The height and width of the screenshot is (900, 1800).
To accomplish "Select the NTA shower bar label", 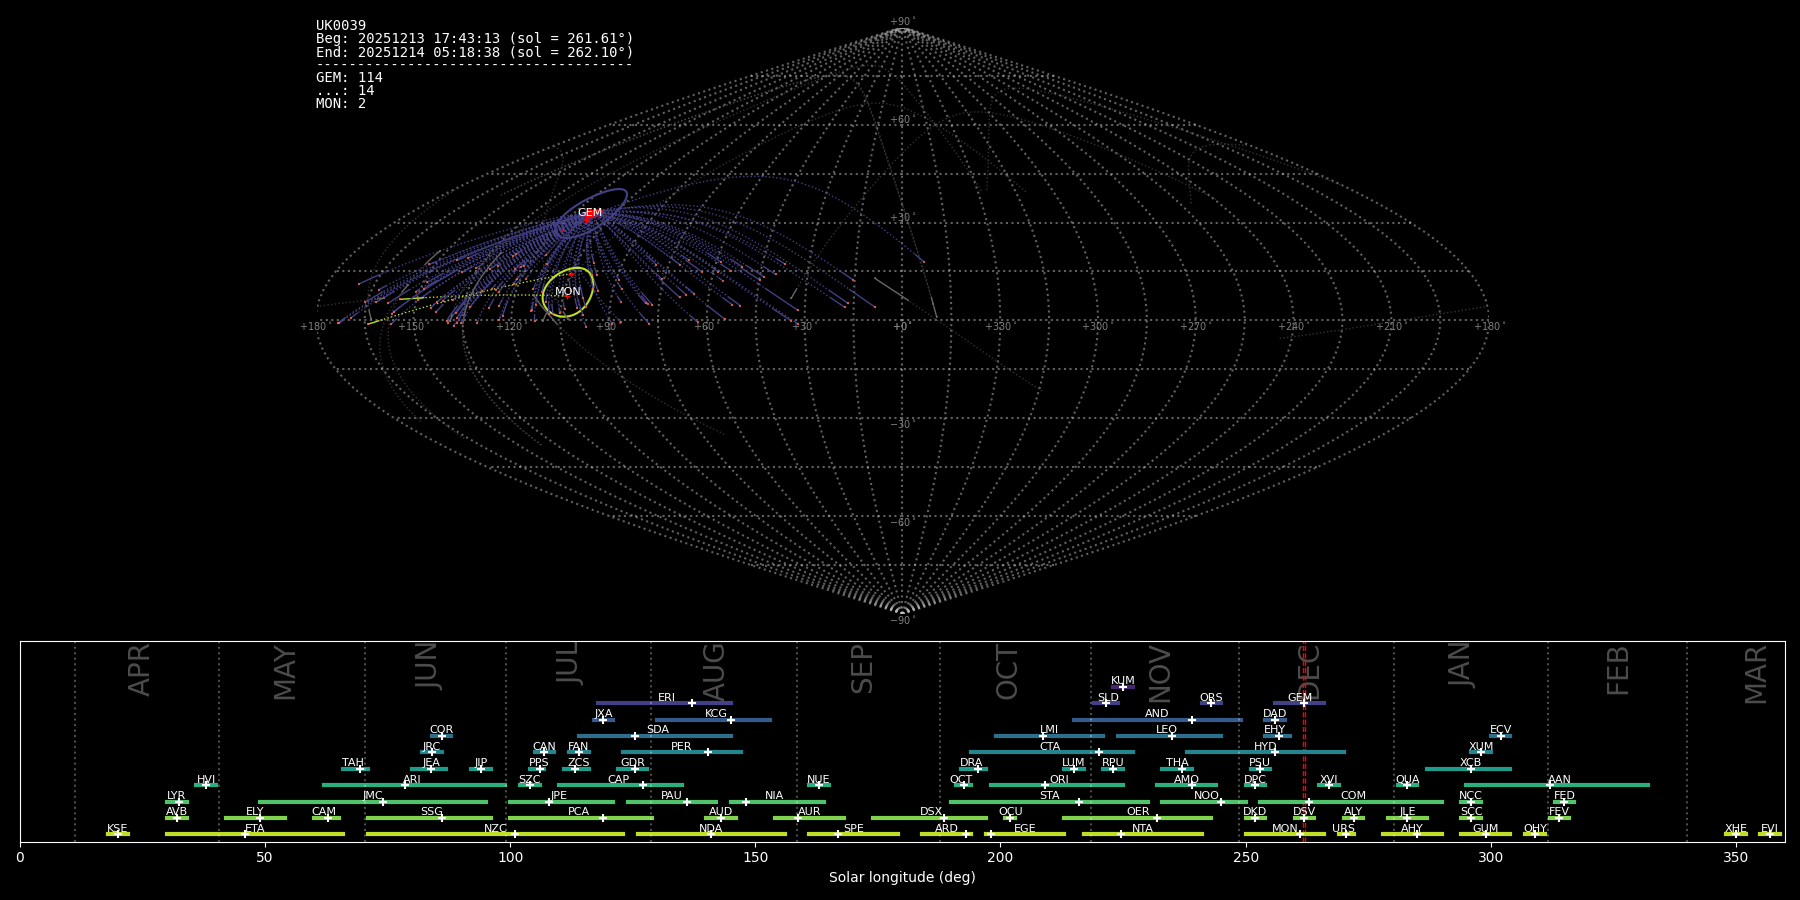I will point(1142,829).
